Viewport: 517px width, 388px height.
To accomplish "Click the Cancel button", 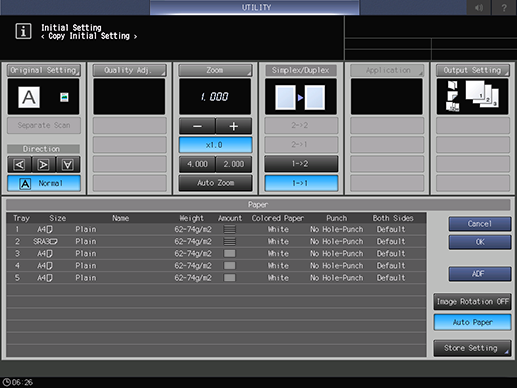I will point(480,224).
